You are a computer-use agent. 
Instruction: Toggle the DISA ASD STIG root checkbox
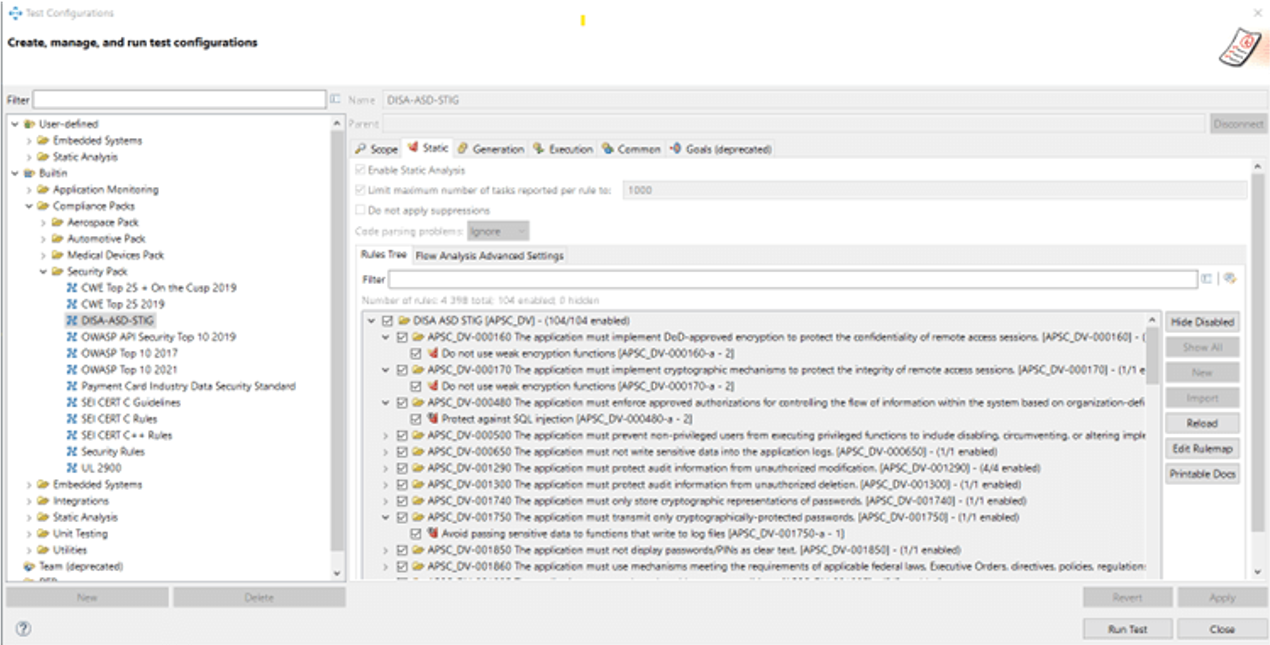click(387, 321)
